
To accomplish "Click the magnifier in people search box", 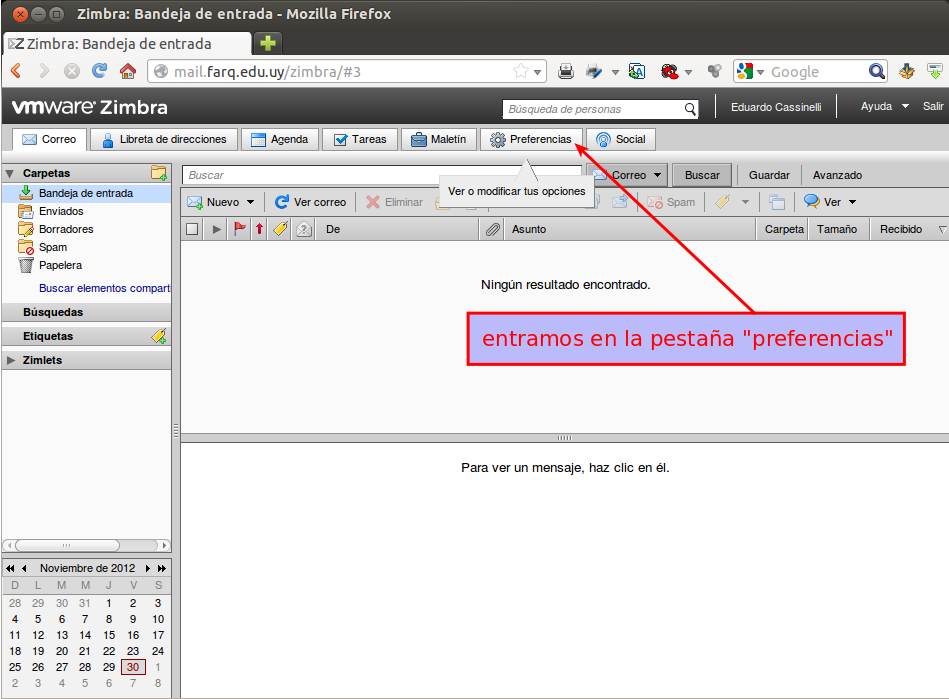I will click(690, 109).
